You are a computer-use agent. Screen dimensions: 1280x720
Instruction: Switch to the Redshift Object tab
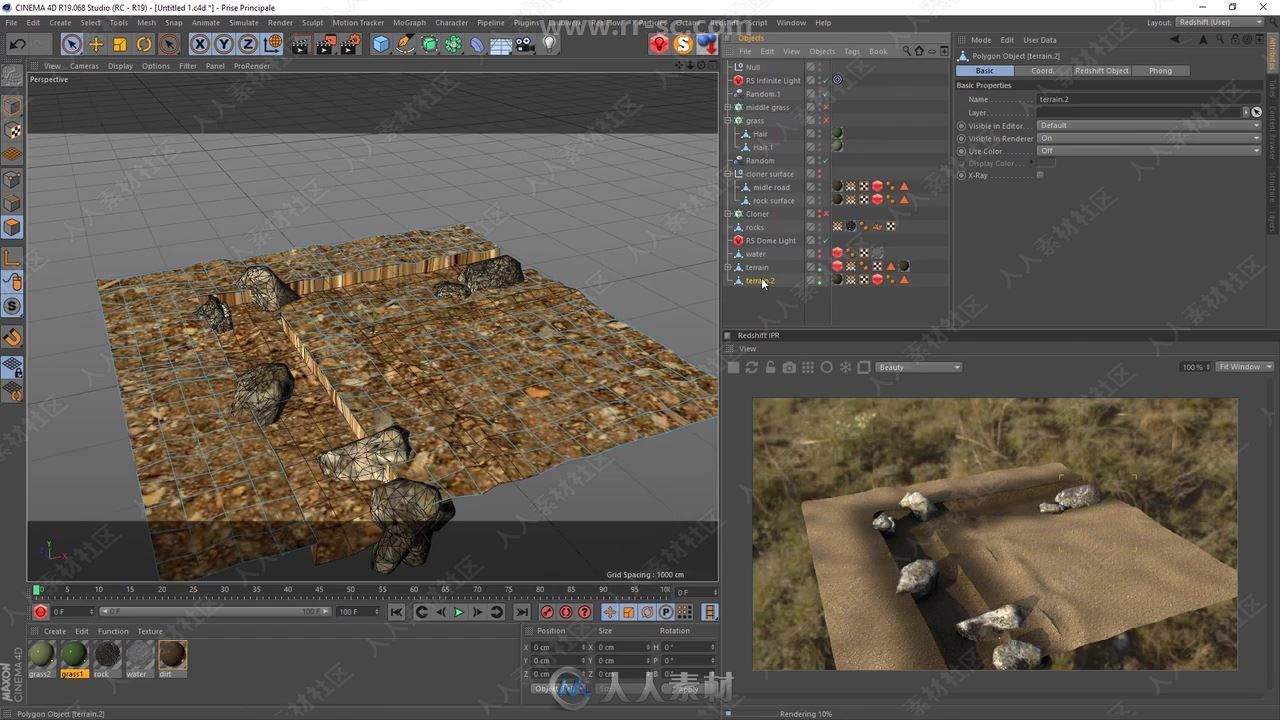(1102, 70)
